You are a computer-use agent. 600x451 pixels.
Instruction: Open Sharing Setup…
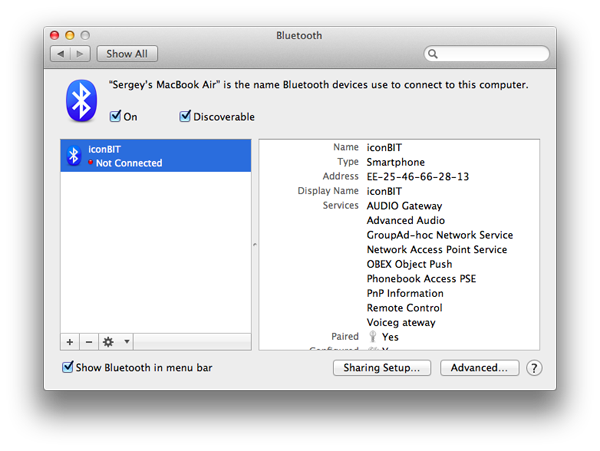(x=382, y=368)
